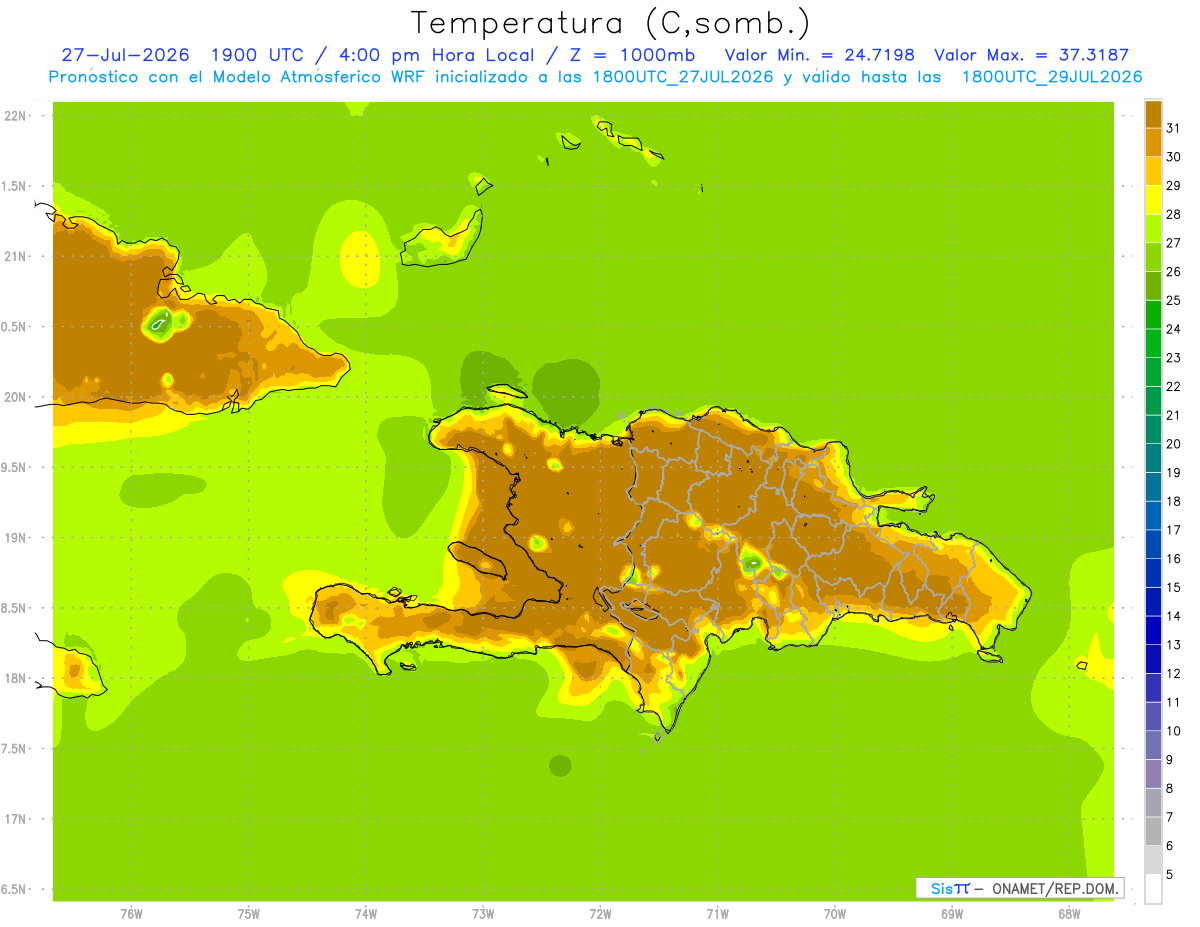
Task: Click the grey legend swatch between 6 and 7
Action: [1153, 831]
